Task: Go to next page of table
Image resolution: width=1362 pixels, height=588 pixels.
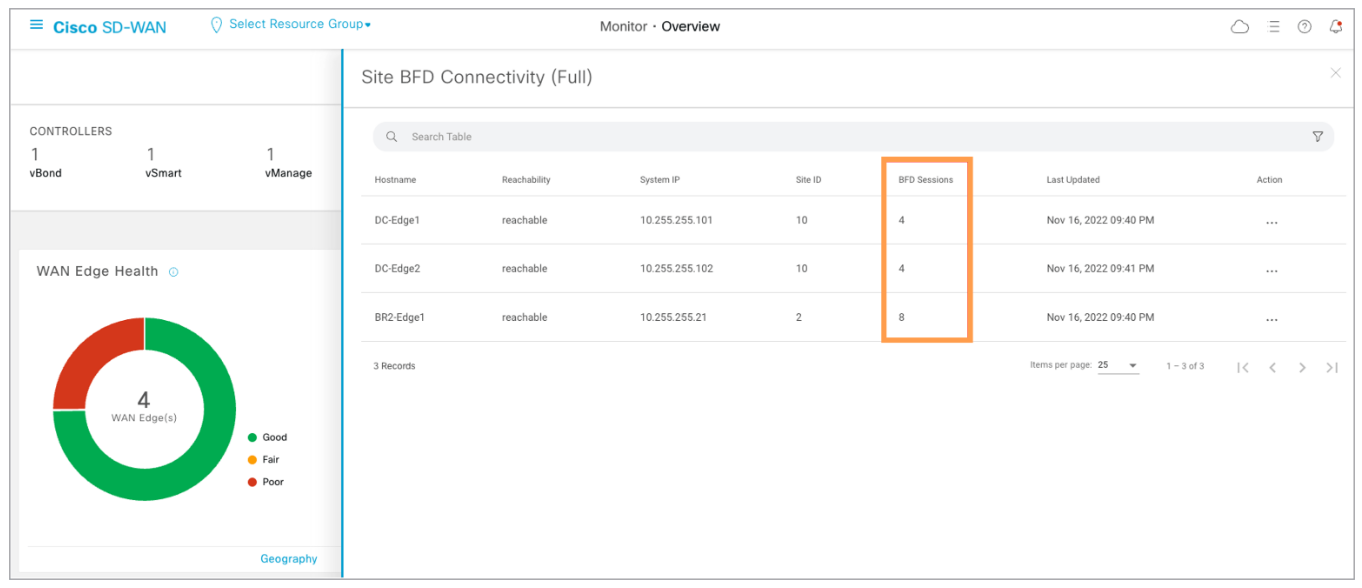Action: [1302, 367]
